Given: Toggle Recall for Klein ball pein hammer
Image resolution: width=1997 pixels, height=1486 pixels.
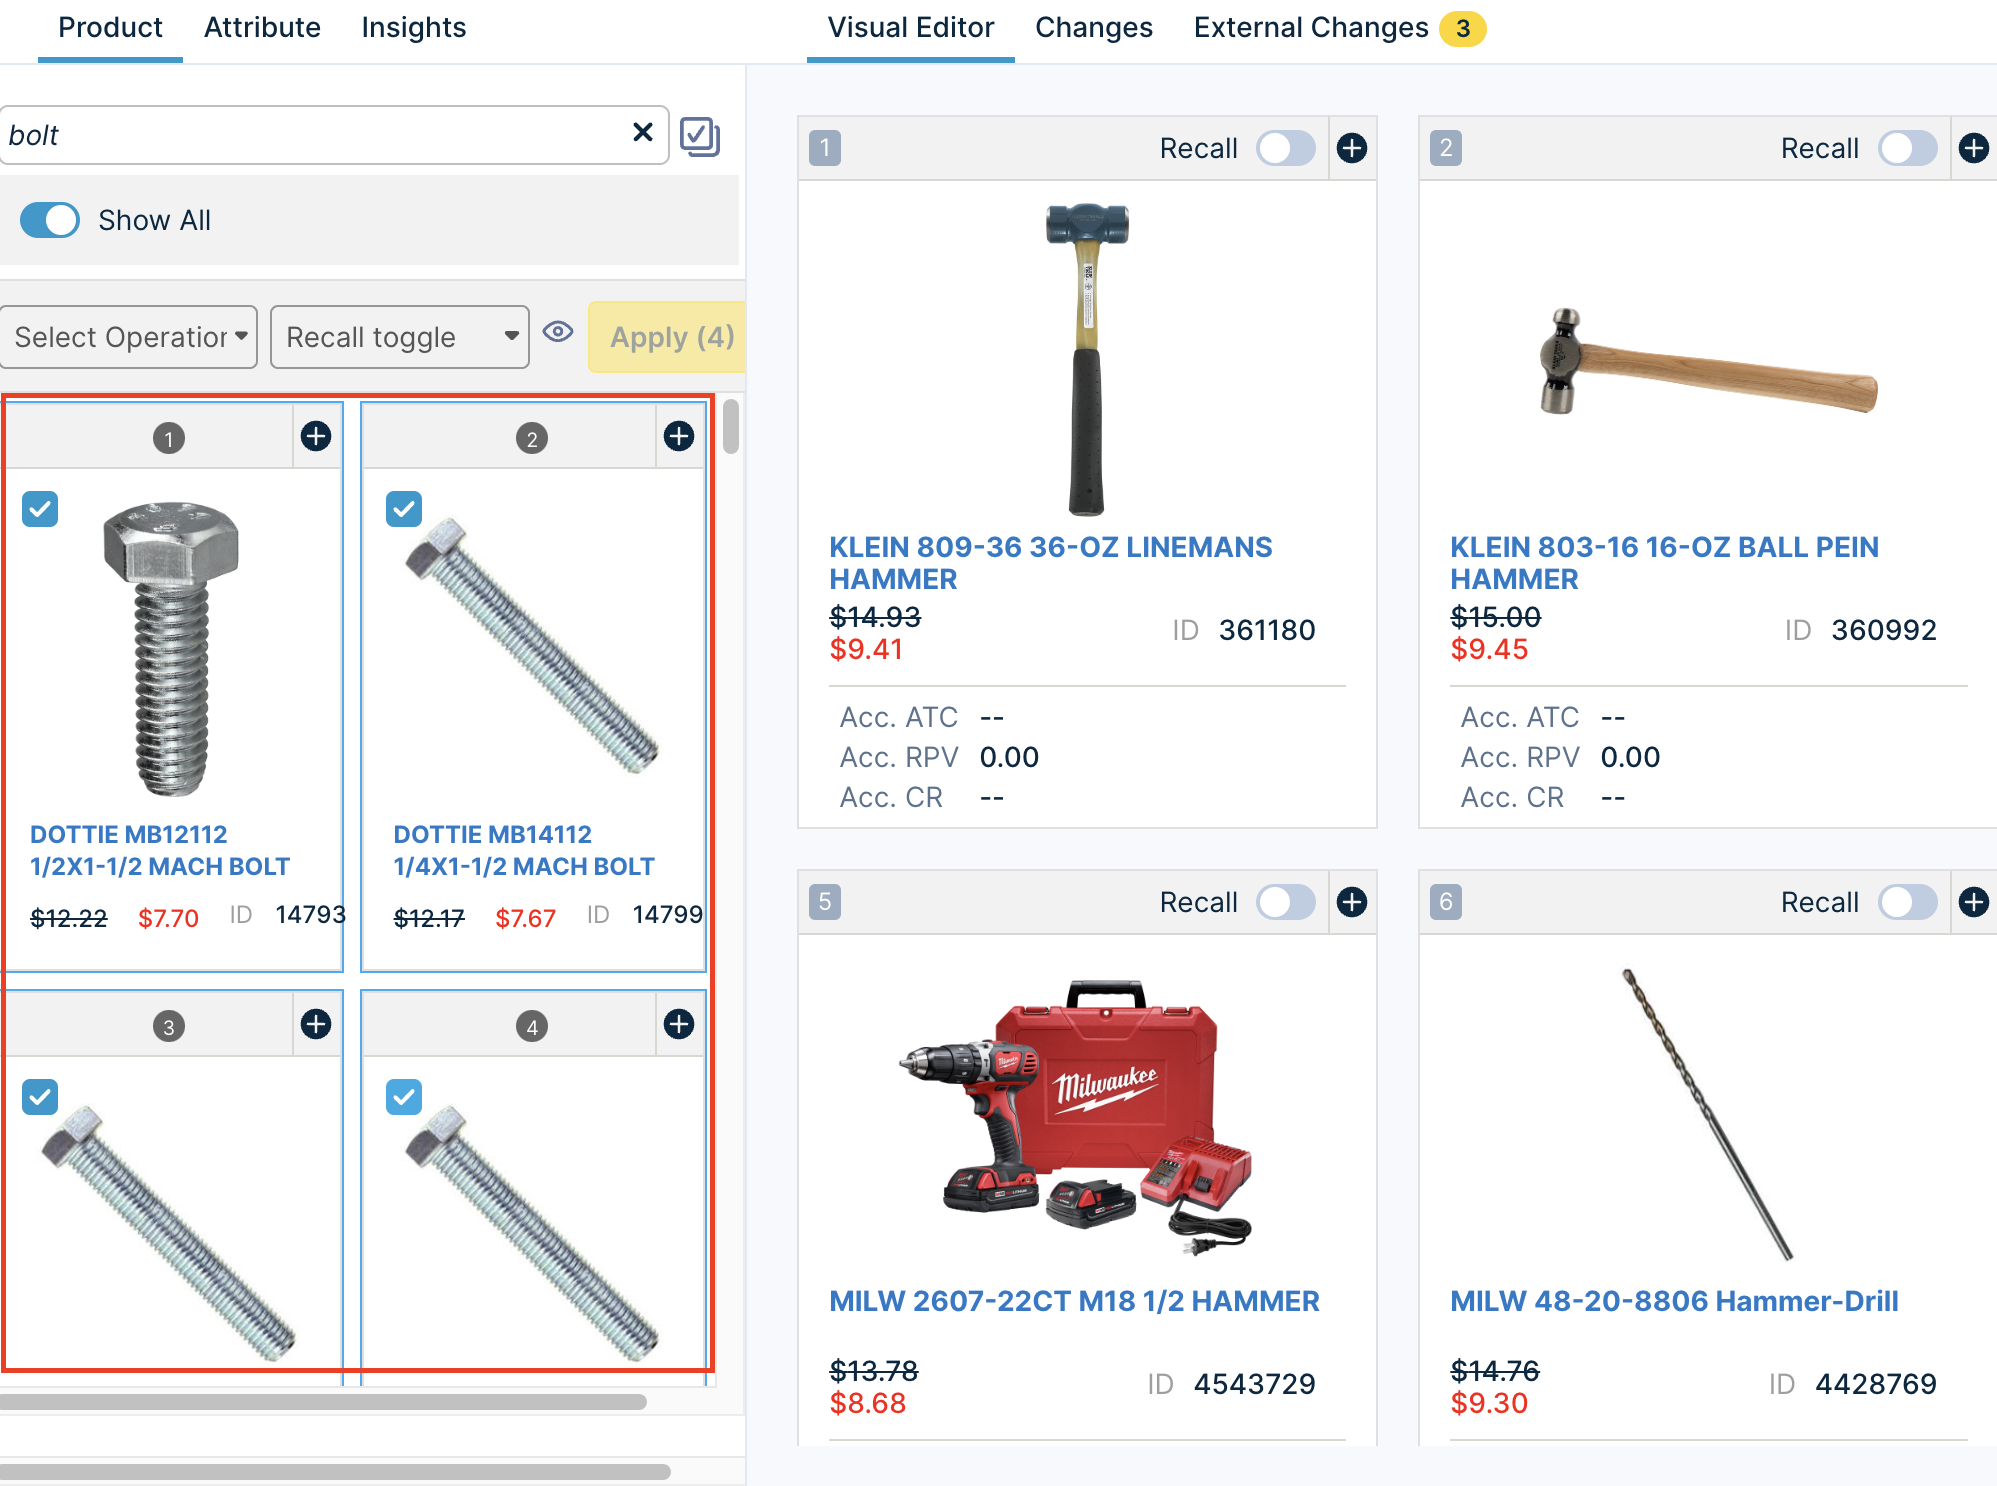Looking at the screenshot, I should [x=1907, y=148].
